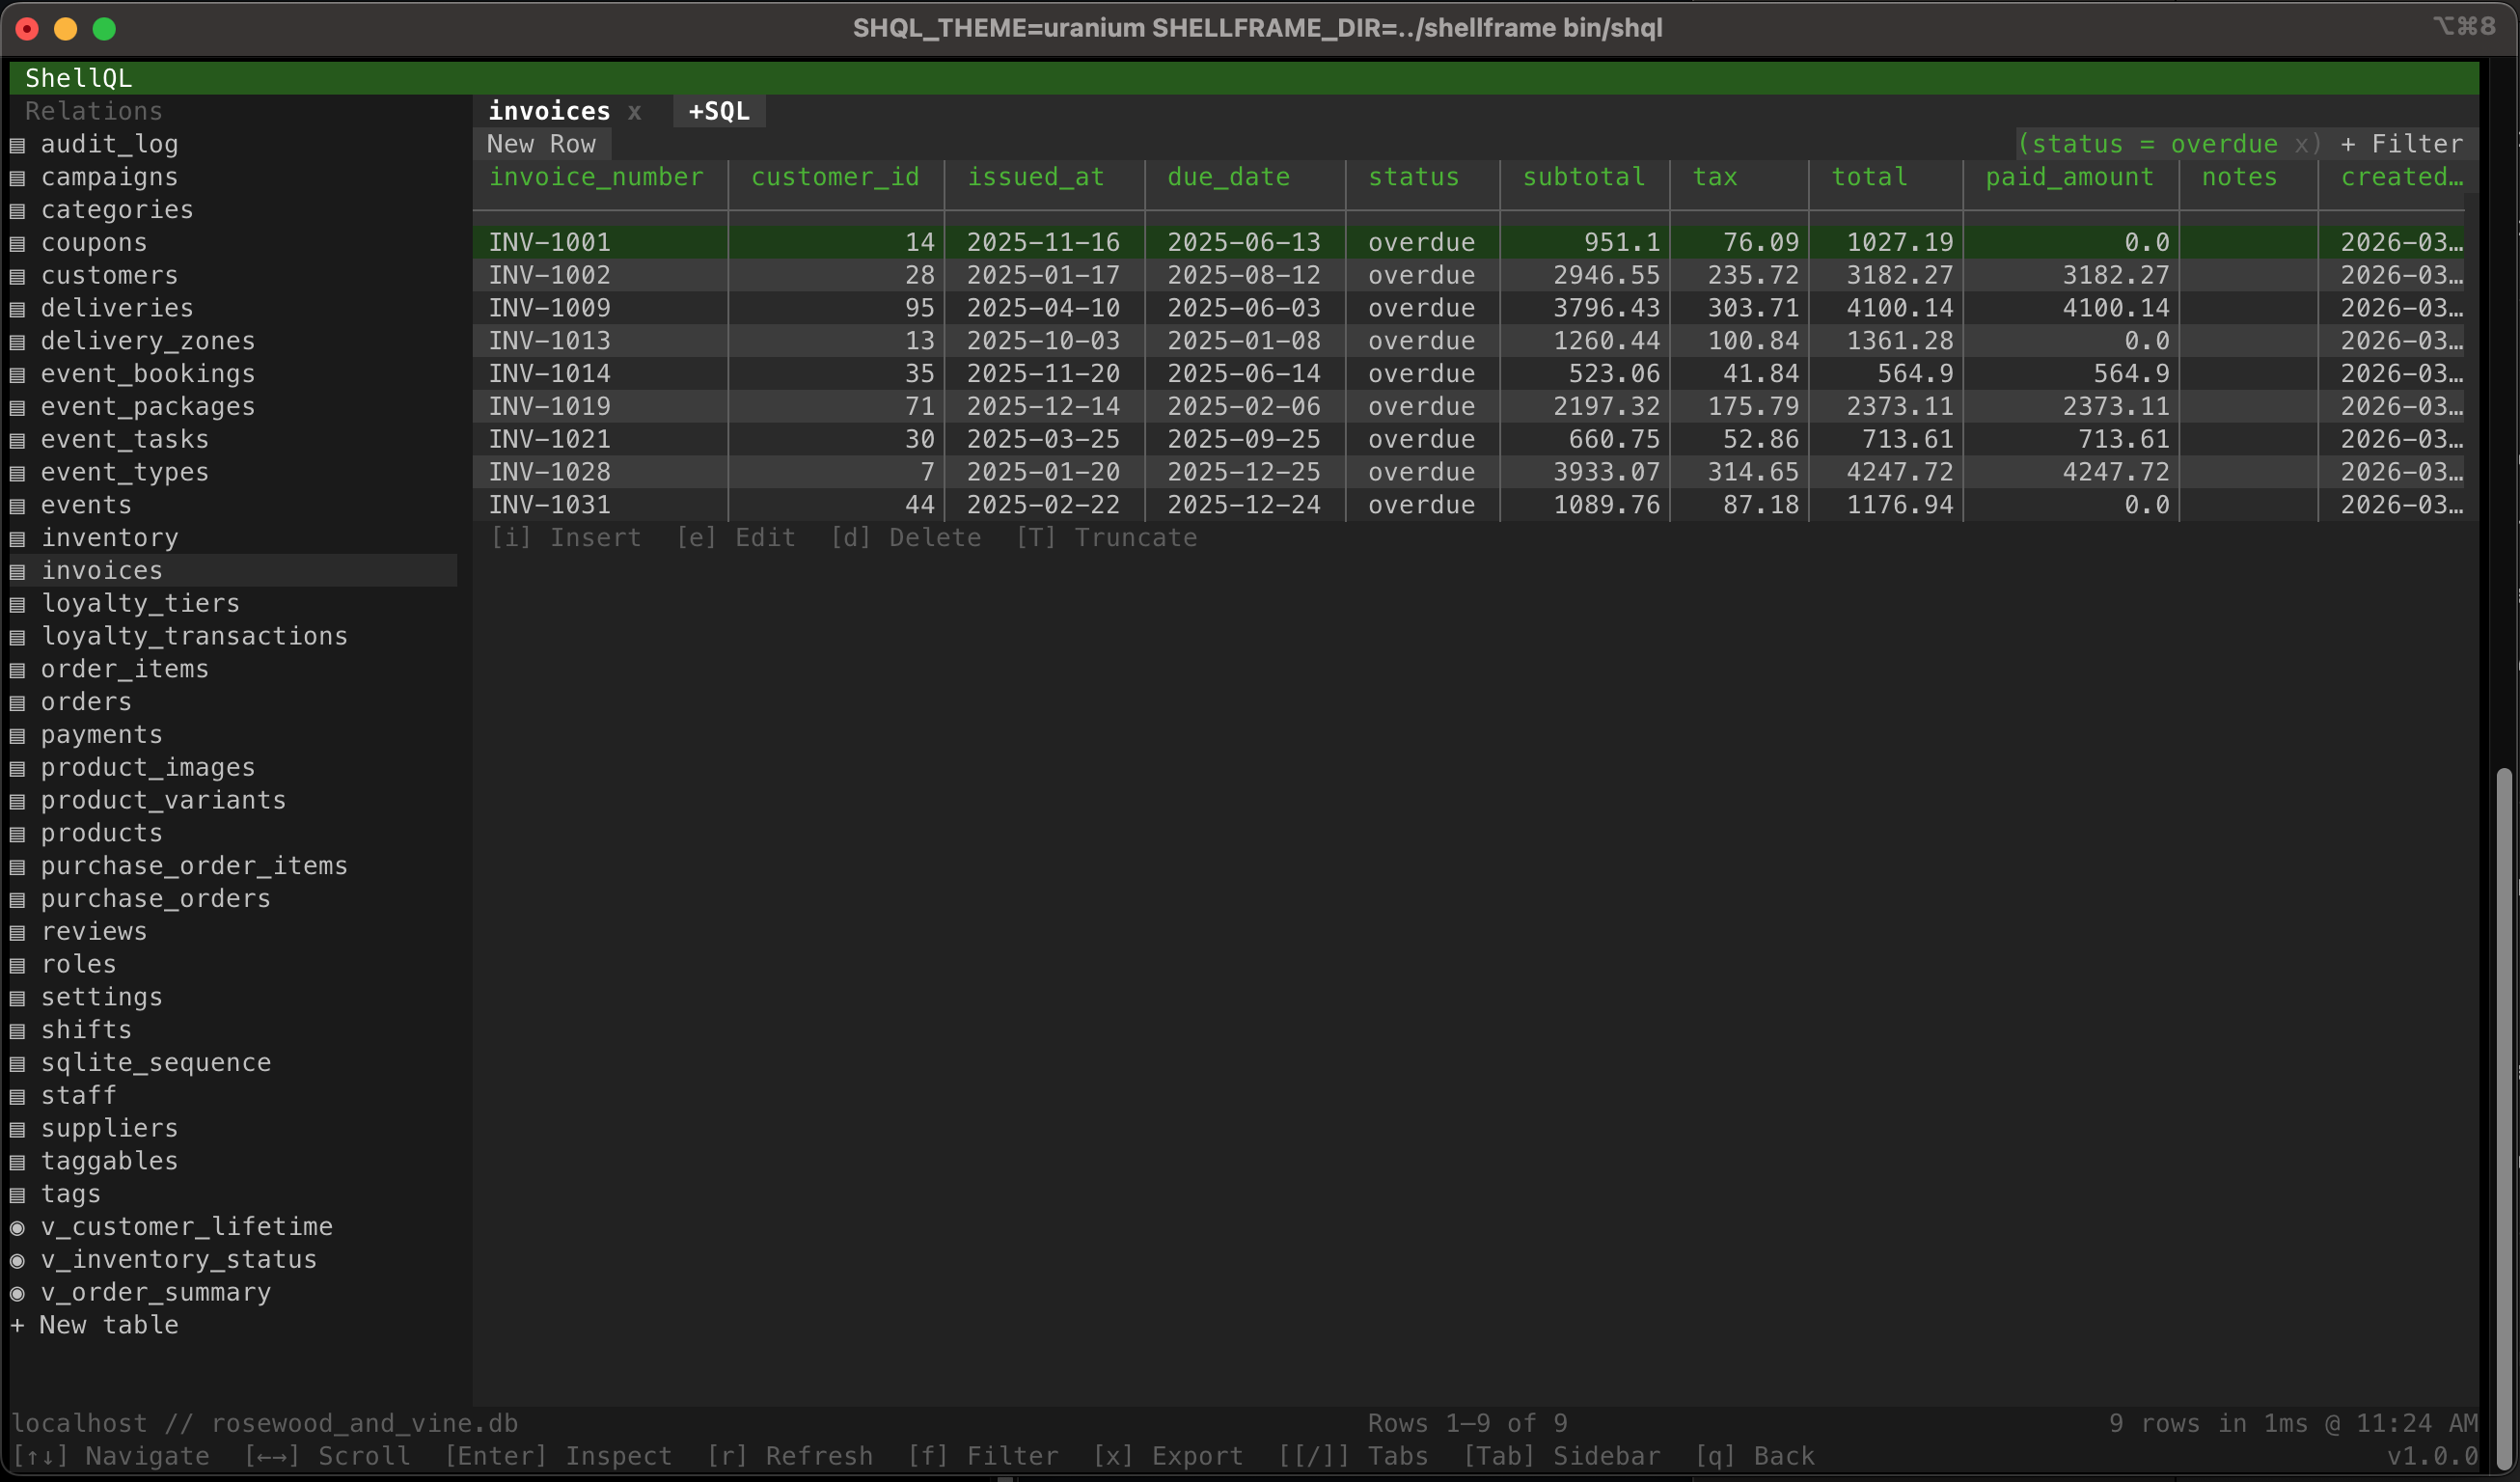Select the orders table in sidebar

(86, 702)
